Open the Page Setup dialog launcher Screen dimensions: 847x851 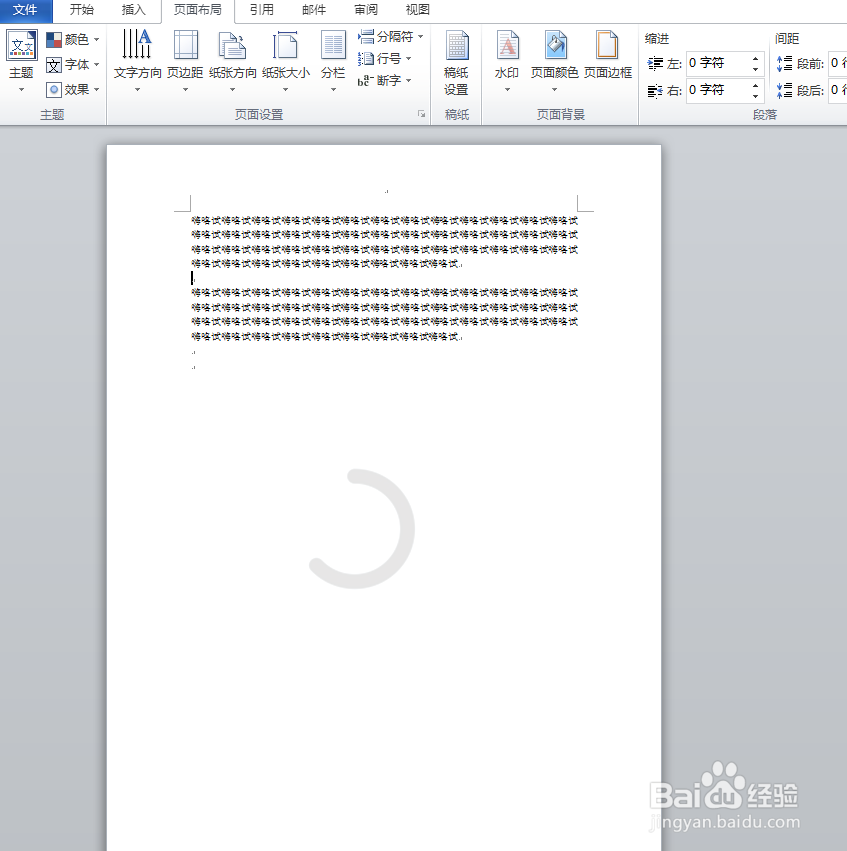422,114
